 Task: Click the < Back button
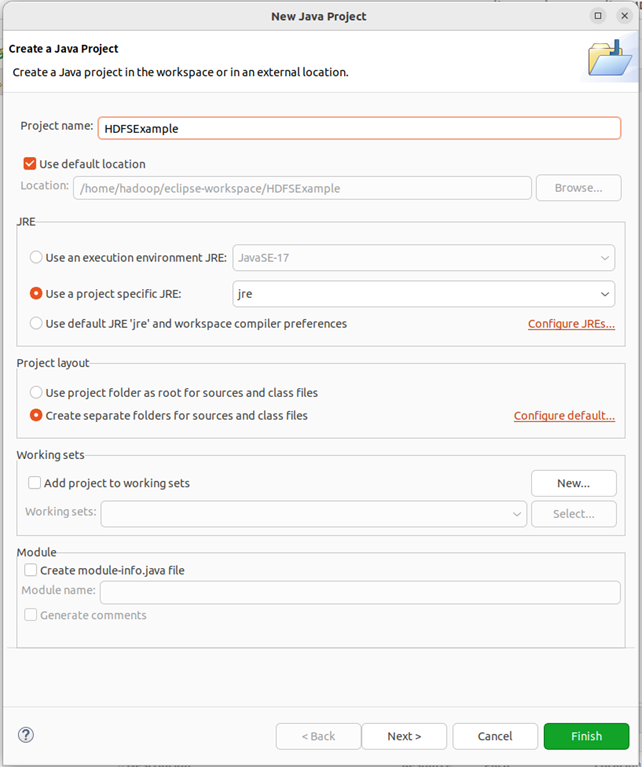click(x=319, y=736)
